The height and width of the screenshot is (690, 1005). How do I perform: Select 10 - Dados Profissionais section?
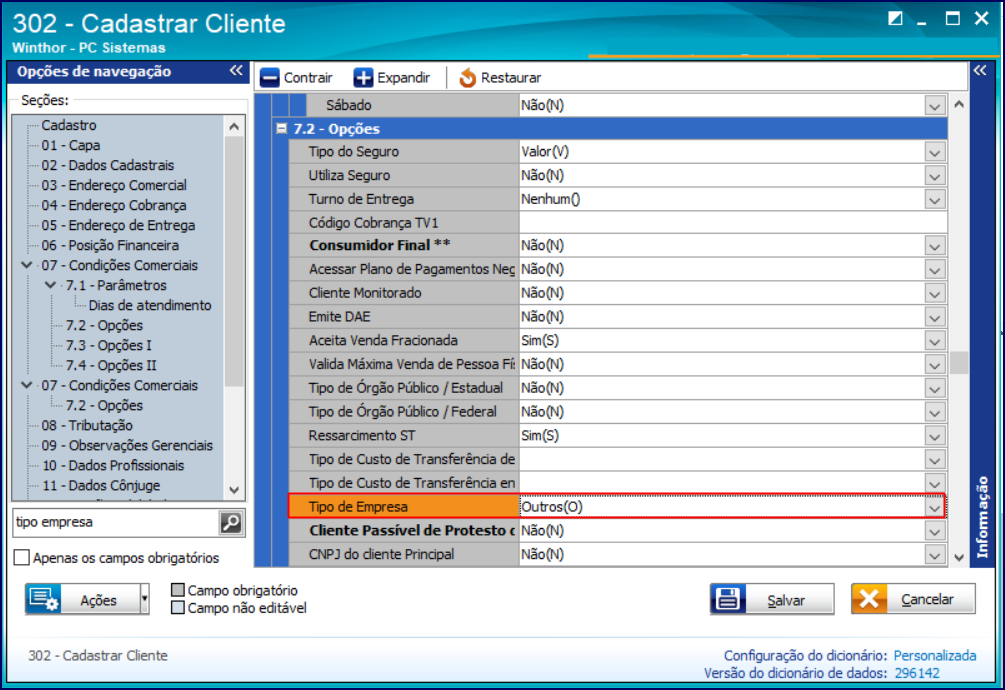[x=113, y=466]
